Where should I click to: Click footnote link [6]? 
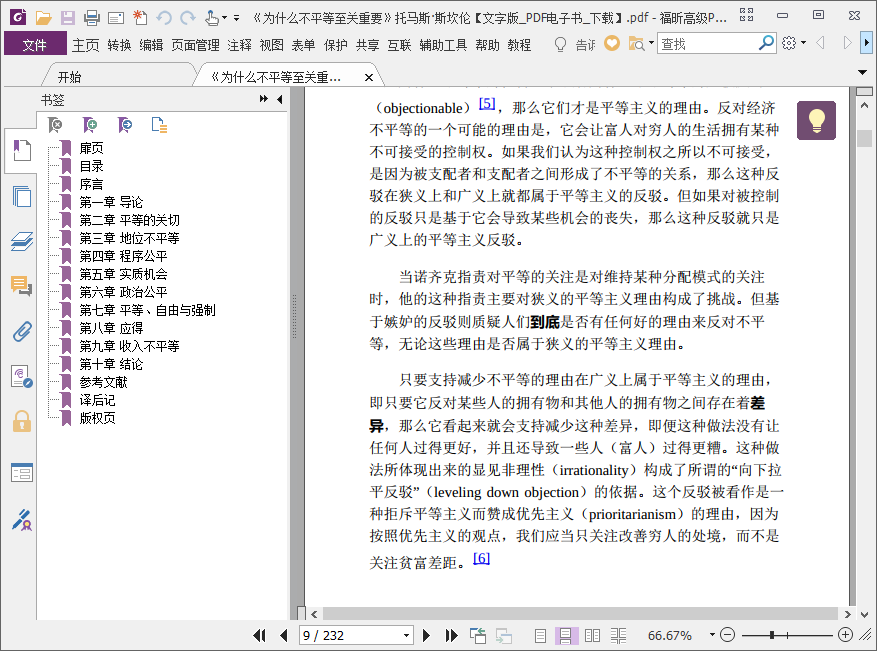482,558
